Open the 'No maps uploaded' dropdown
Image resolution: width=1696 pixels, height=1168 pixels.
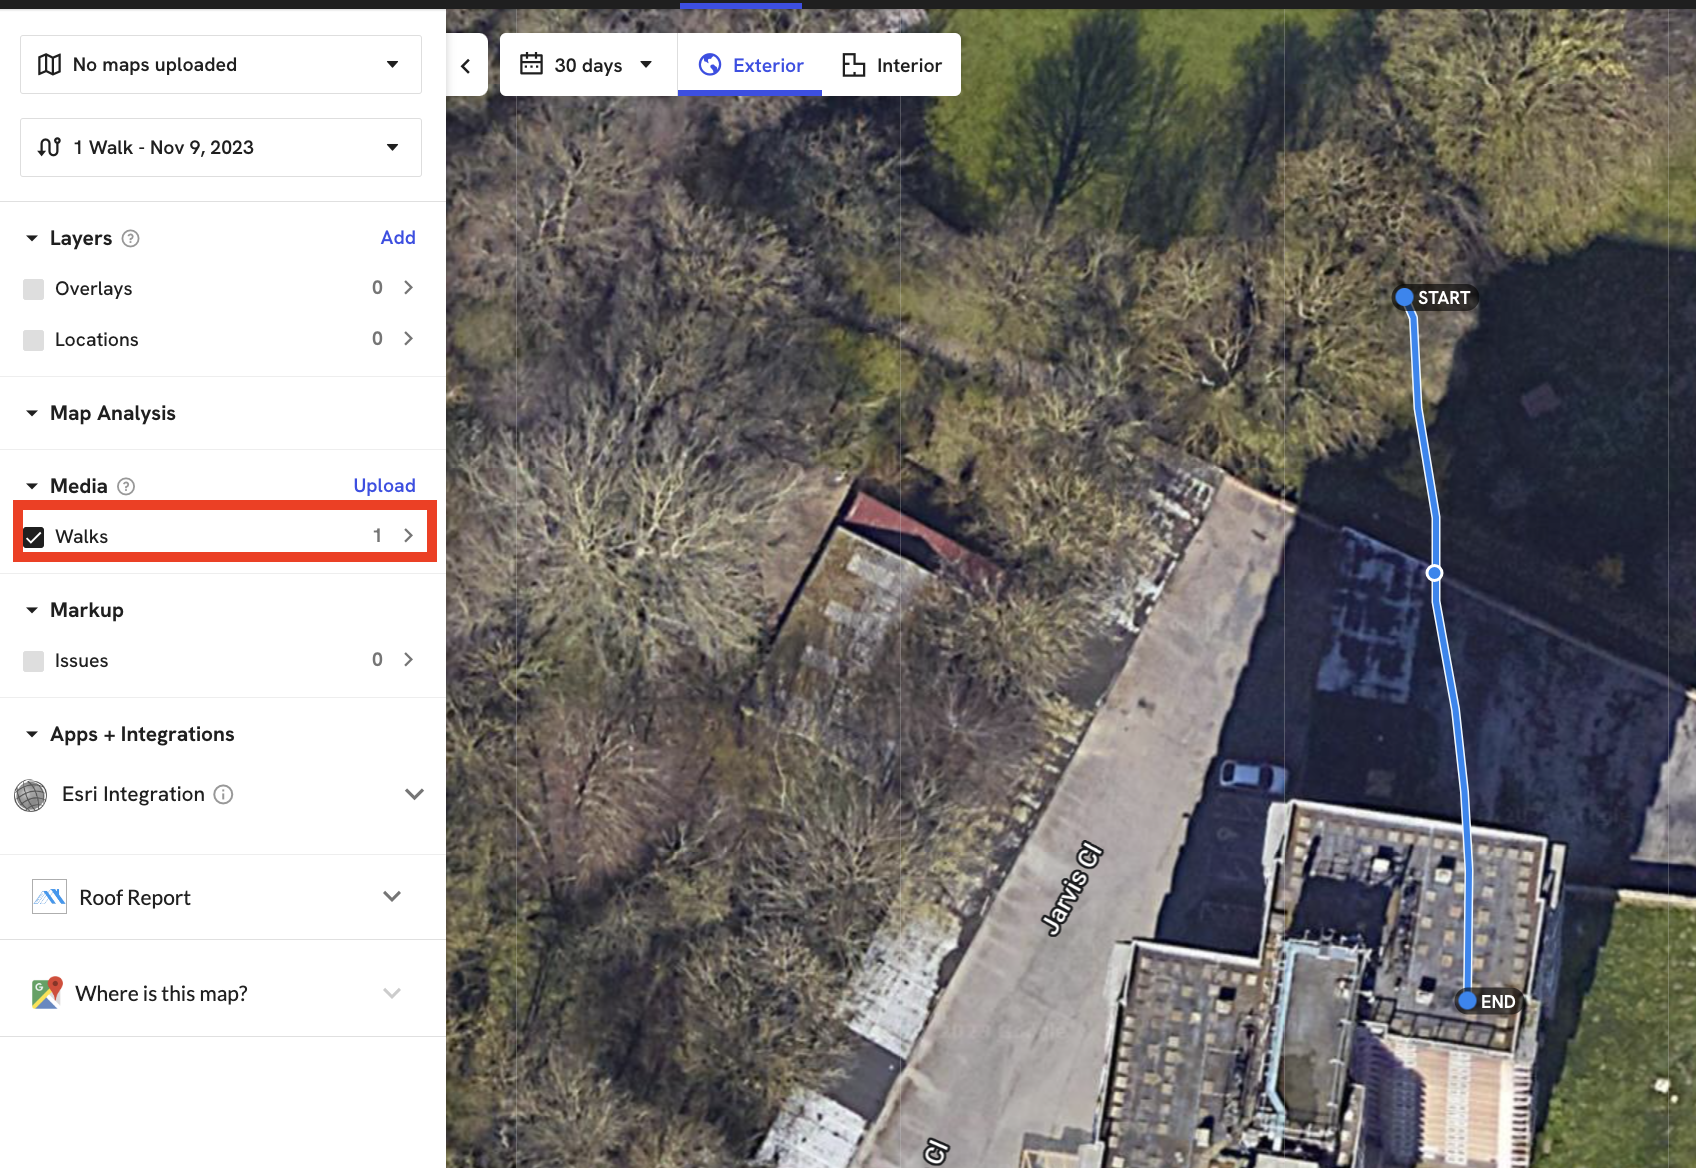tap(221, 65)
